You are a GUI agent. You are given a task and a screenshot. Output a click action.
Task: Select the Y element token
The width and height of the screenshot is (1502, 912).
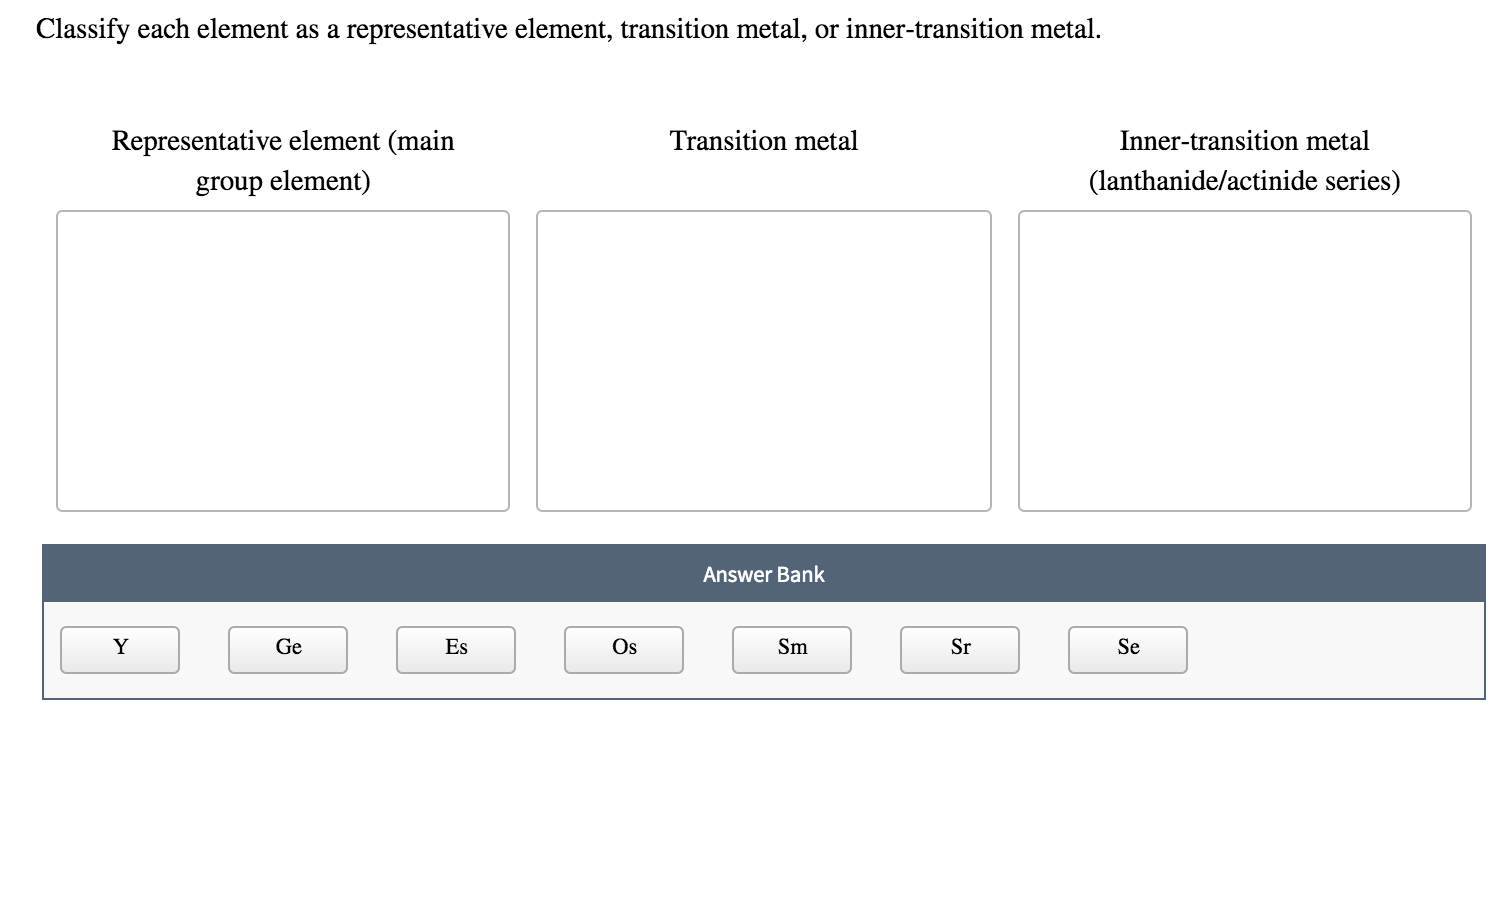tap(119, 648)
